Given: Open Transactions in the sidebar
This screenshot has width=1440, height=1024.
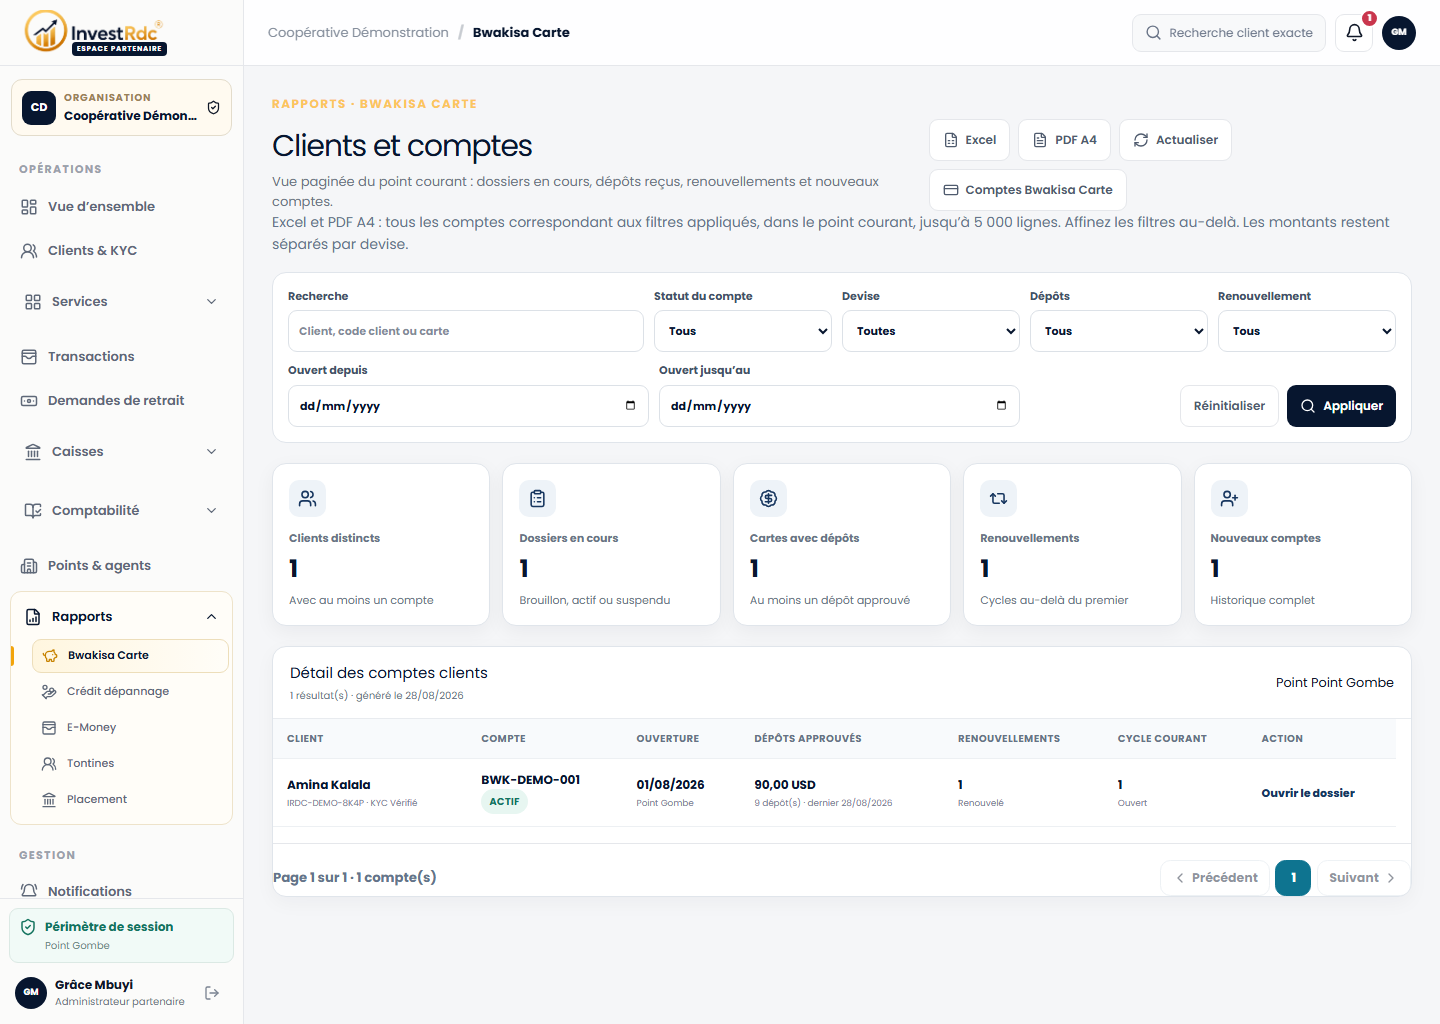Looking at the screenshot, I should point(121,356).
